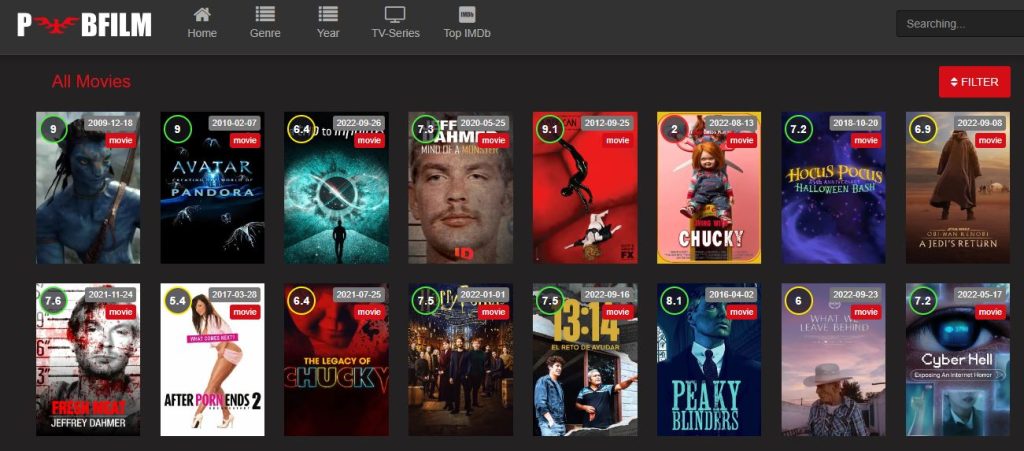Click the IMDb icon above Top IMDb
This screenshot has height=451, width=1024.
click(466, 14)
